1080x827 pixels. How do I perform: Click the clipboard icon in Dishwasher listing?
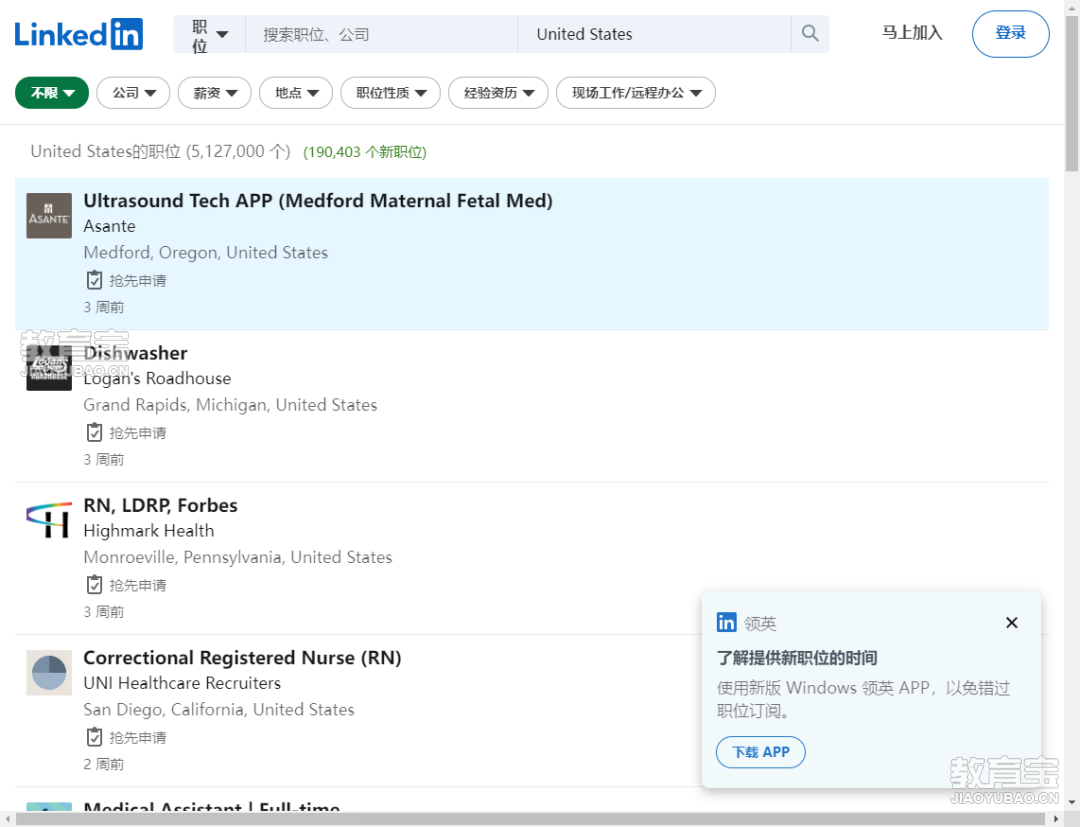tap(94, 432)
